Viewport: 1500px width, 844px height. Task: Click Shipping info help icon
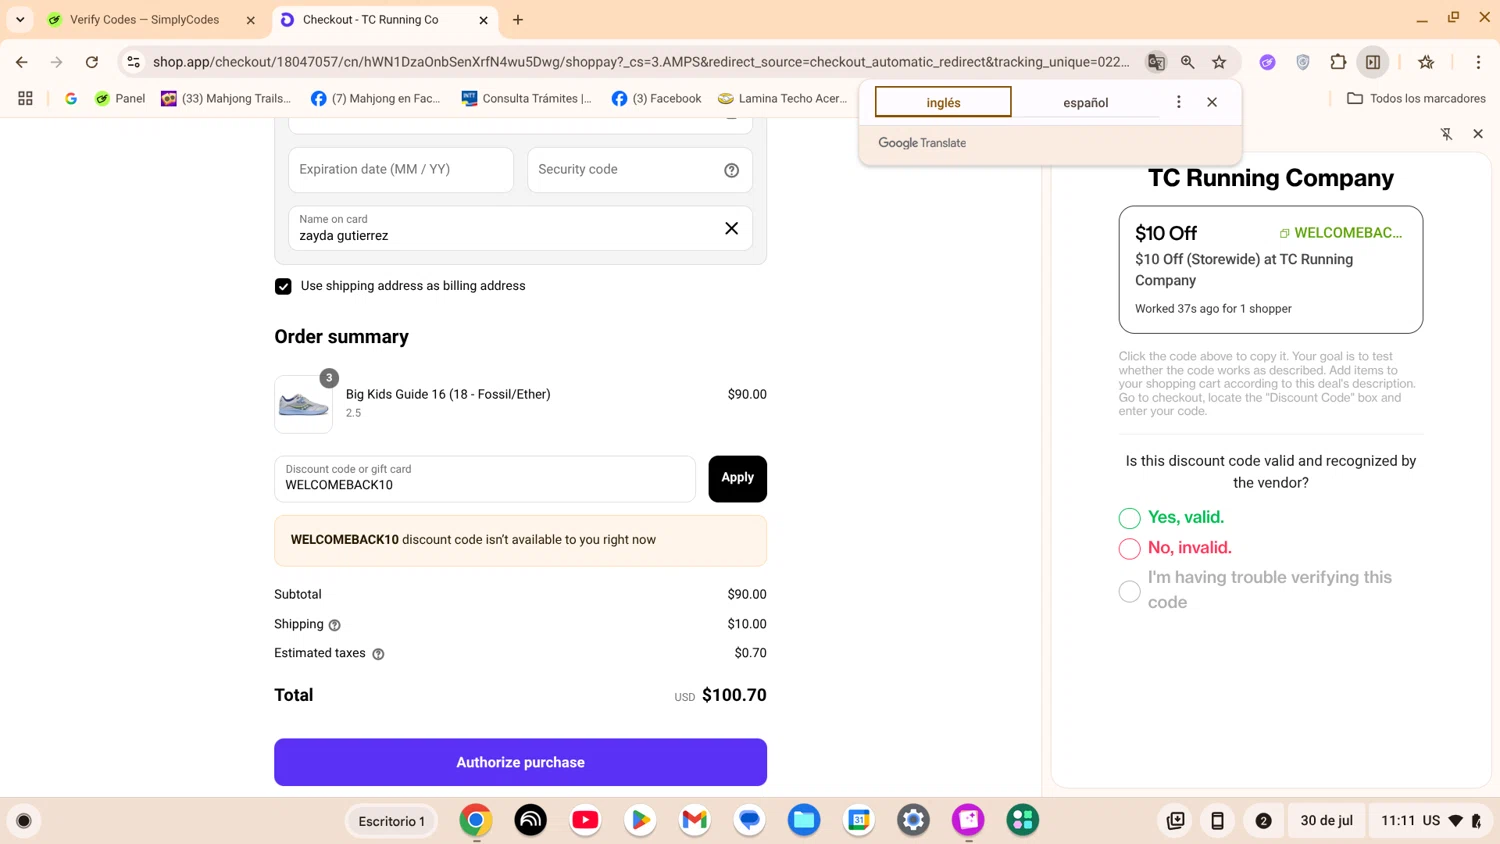335,625
